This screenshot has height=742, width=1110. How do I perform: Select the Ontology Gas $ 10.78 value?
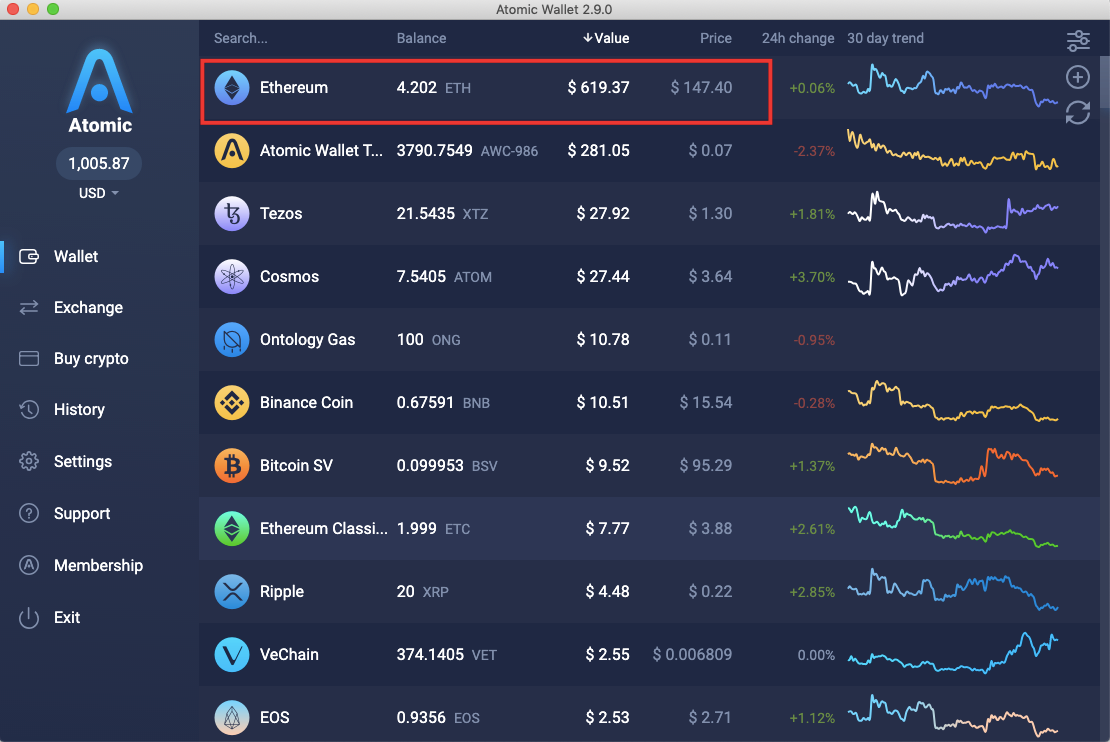click(602, 340)
